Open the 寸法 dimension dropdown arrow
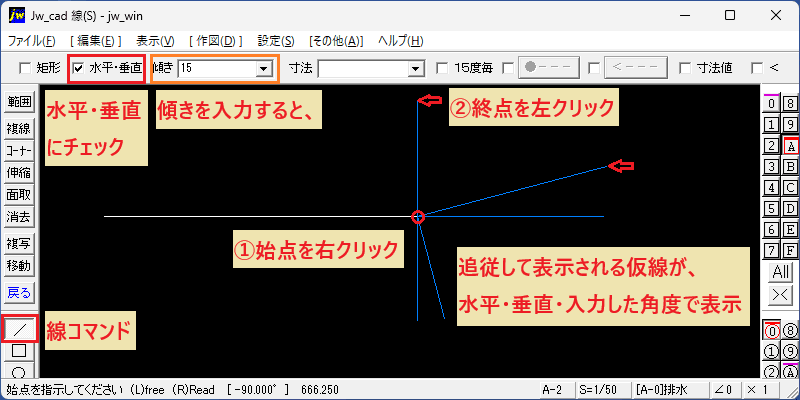Image resolution: width=800 pixels, height=400 pixels. coord(416,68)
